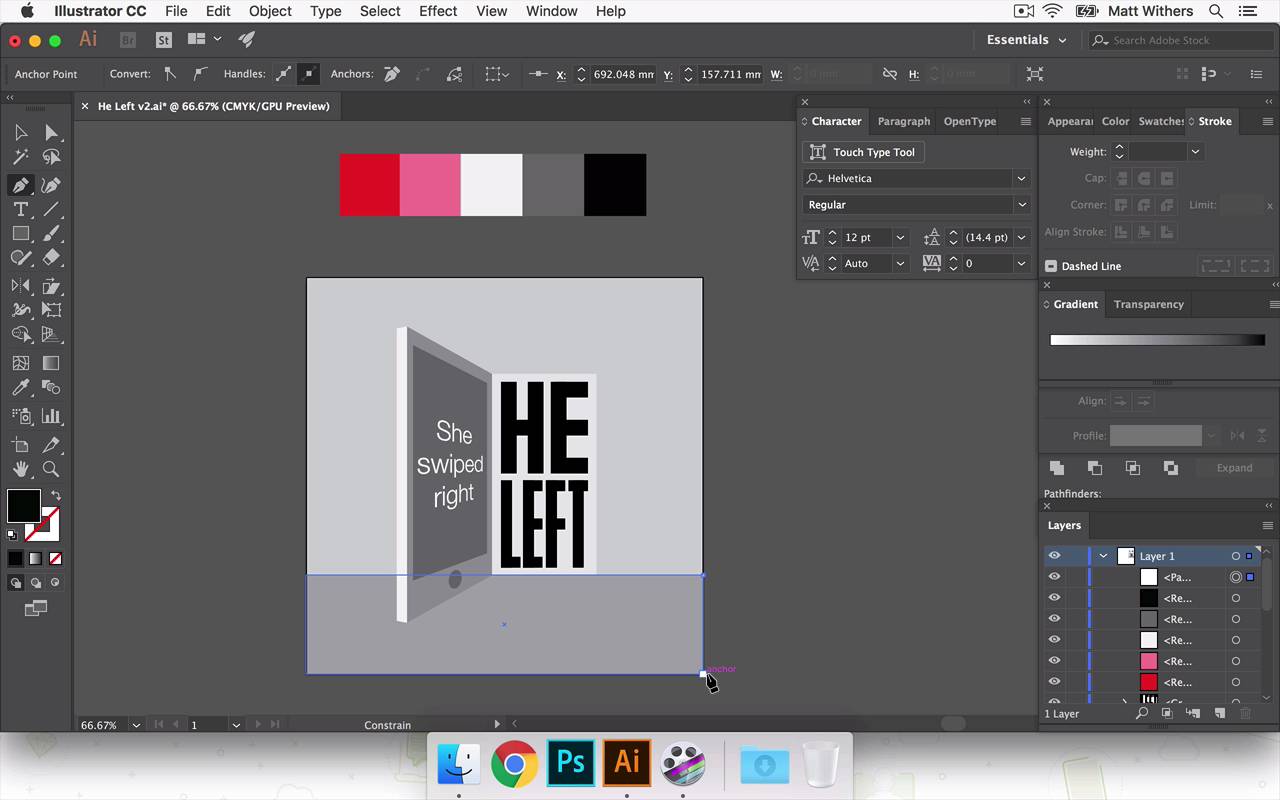1280x800 pixels.
Task: Toggle visibility of the <Pa... path sublayer
Action: [1054, 577]
